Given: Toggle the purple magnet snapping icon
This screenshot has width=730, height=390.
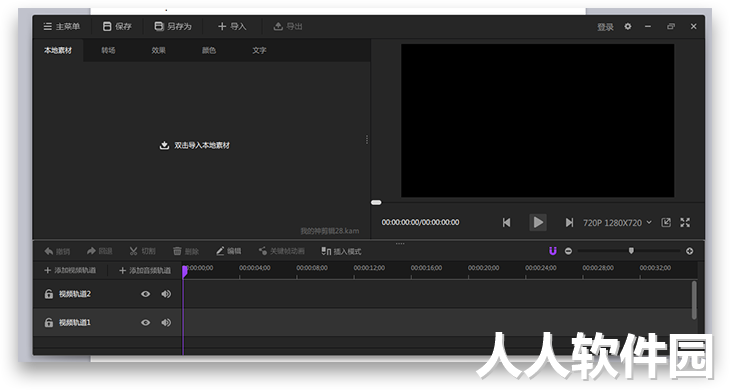Looking at the screenshot, I should [553, 251].
